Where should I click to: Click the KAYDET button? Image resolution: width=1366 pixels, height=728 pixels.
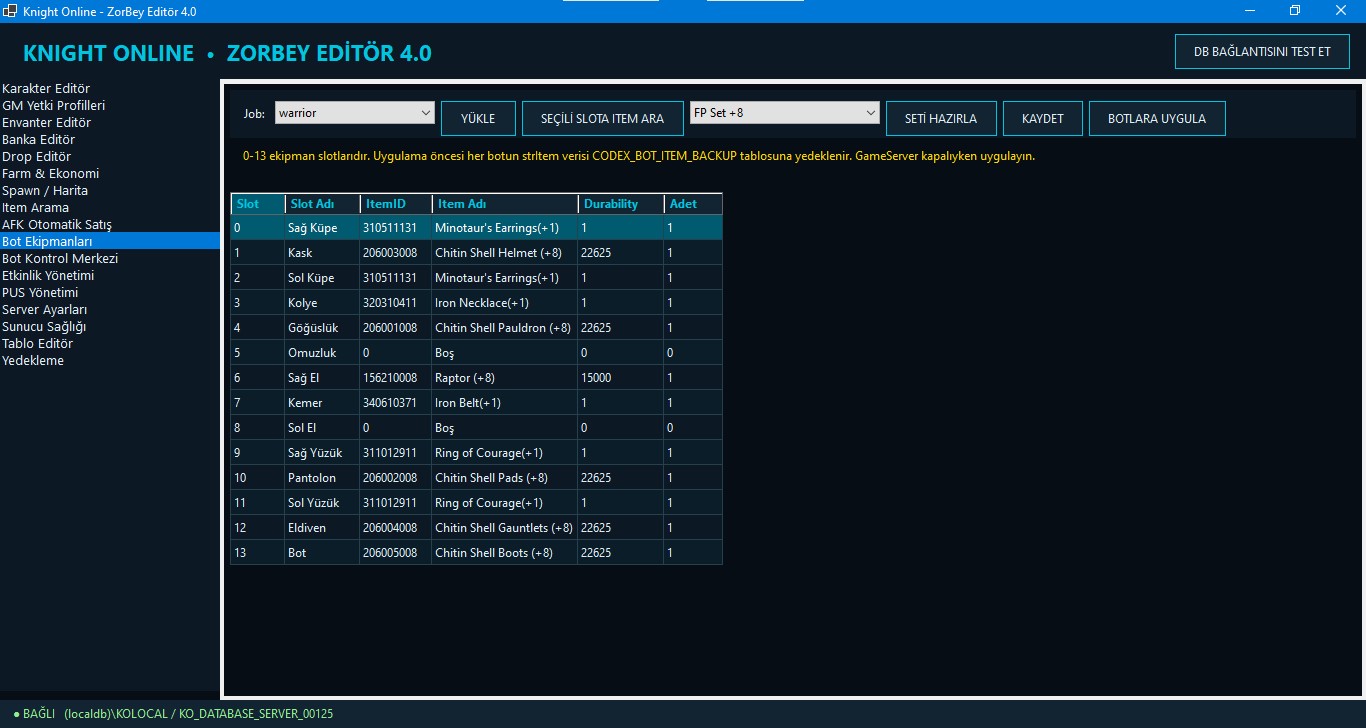tap(1043, 118)
